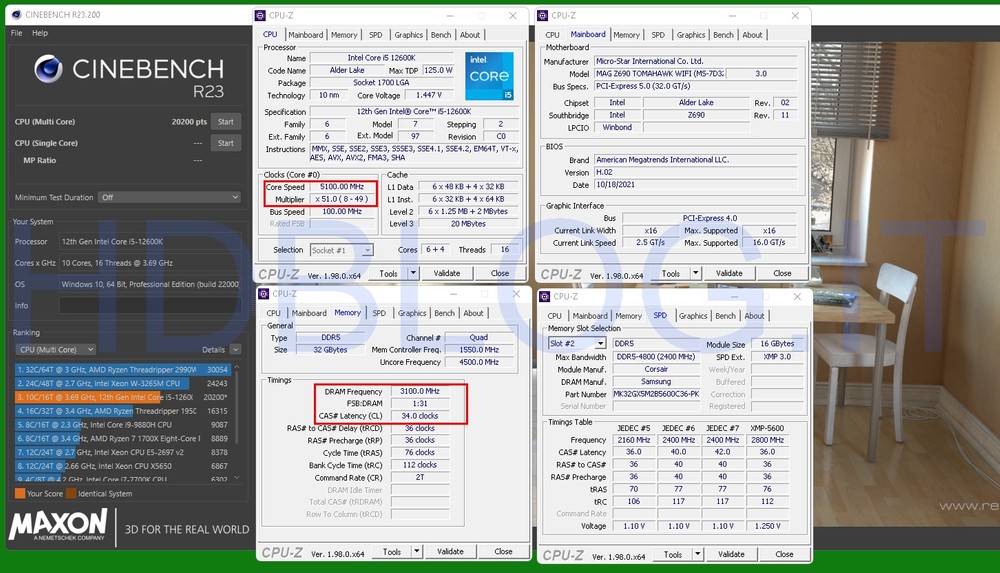This screenshot has height=573, width=1000.
Task: Click CPU-Z icon in the Memory window title
Action: (263, 294)
